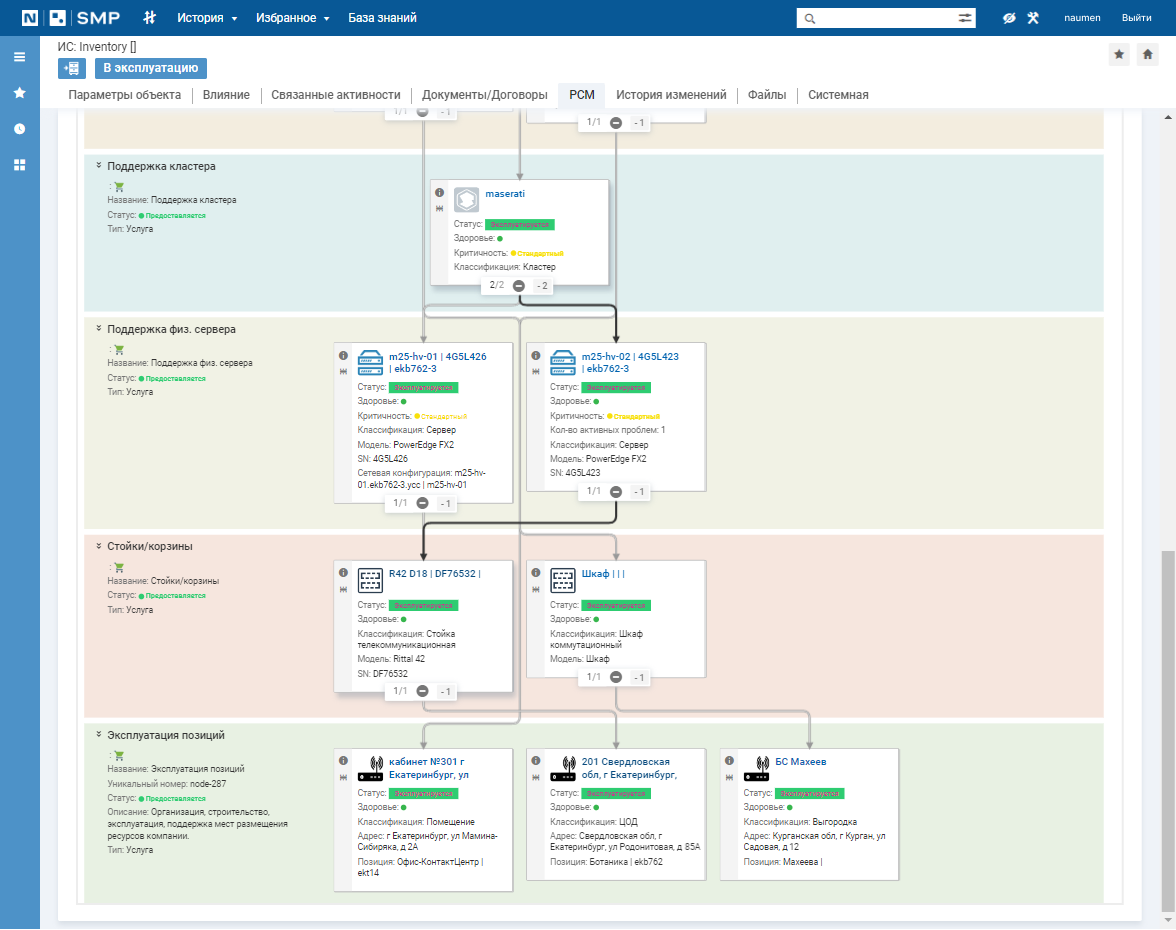Image resolution: width=1176 pixels, height=930 pixels.
Task: Switch to Файлы tab
Action: (x=767, y=95)
